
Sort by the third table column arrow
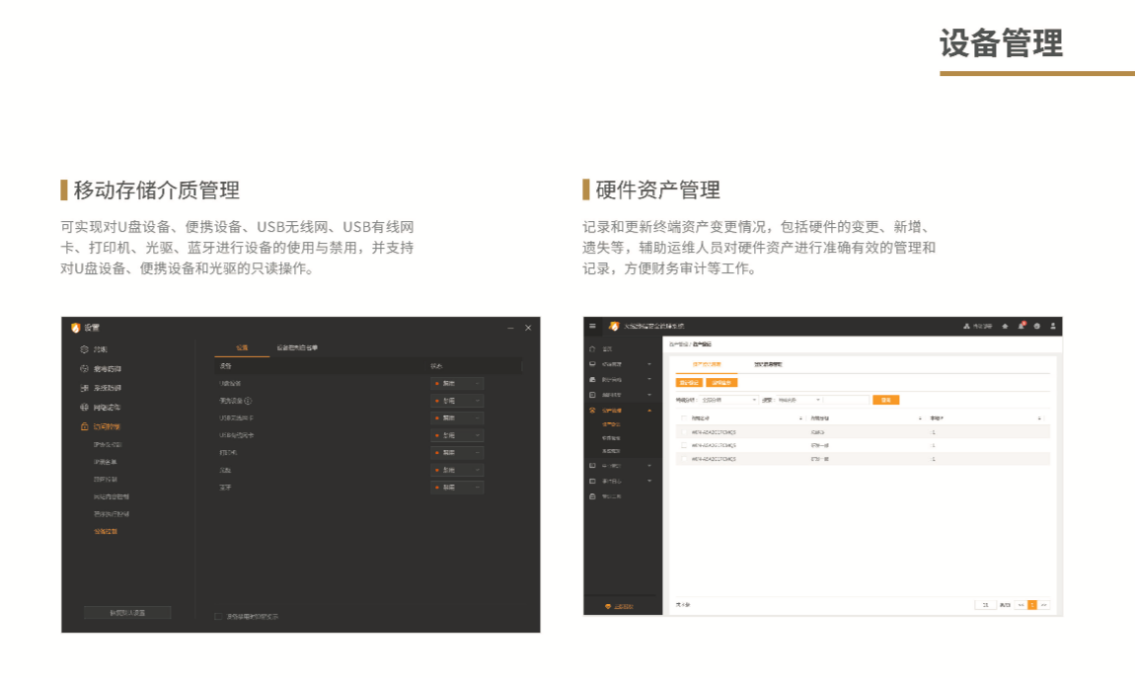tap(1039, 419)
